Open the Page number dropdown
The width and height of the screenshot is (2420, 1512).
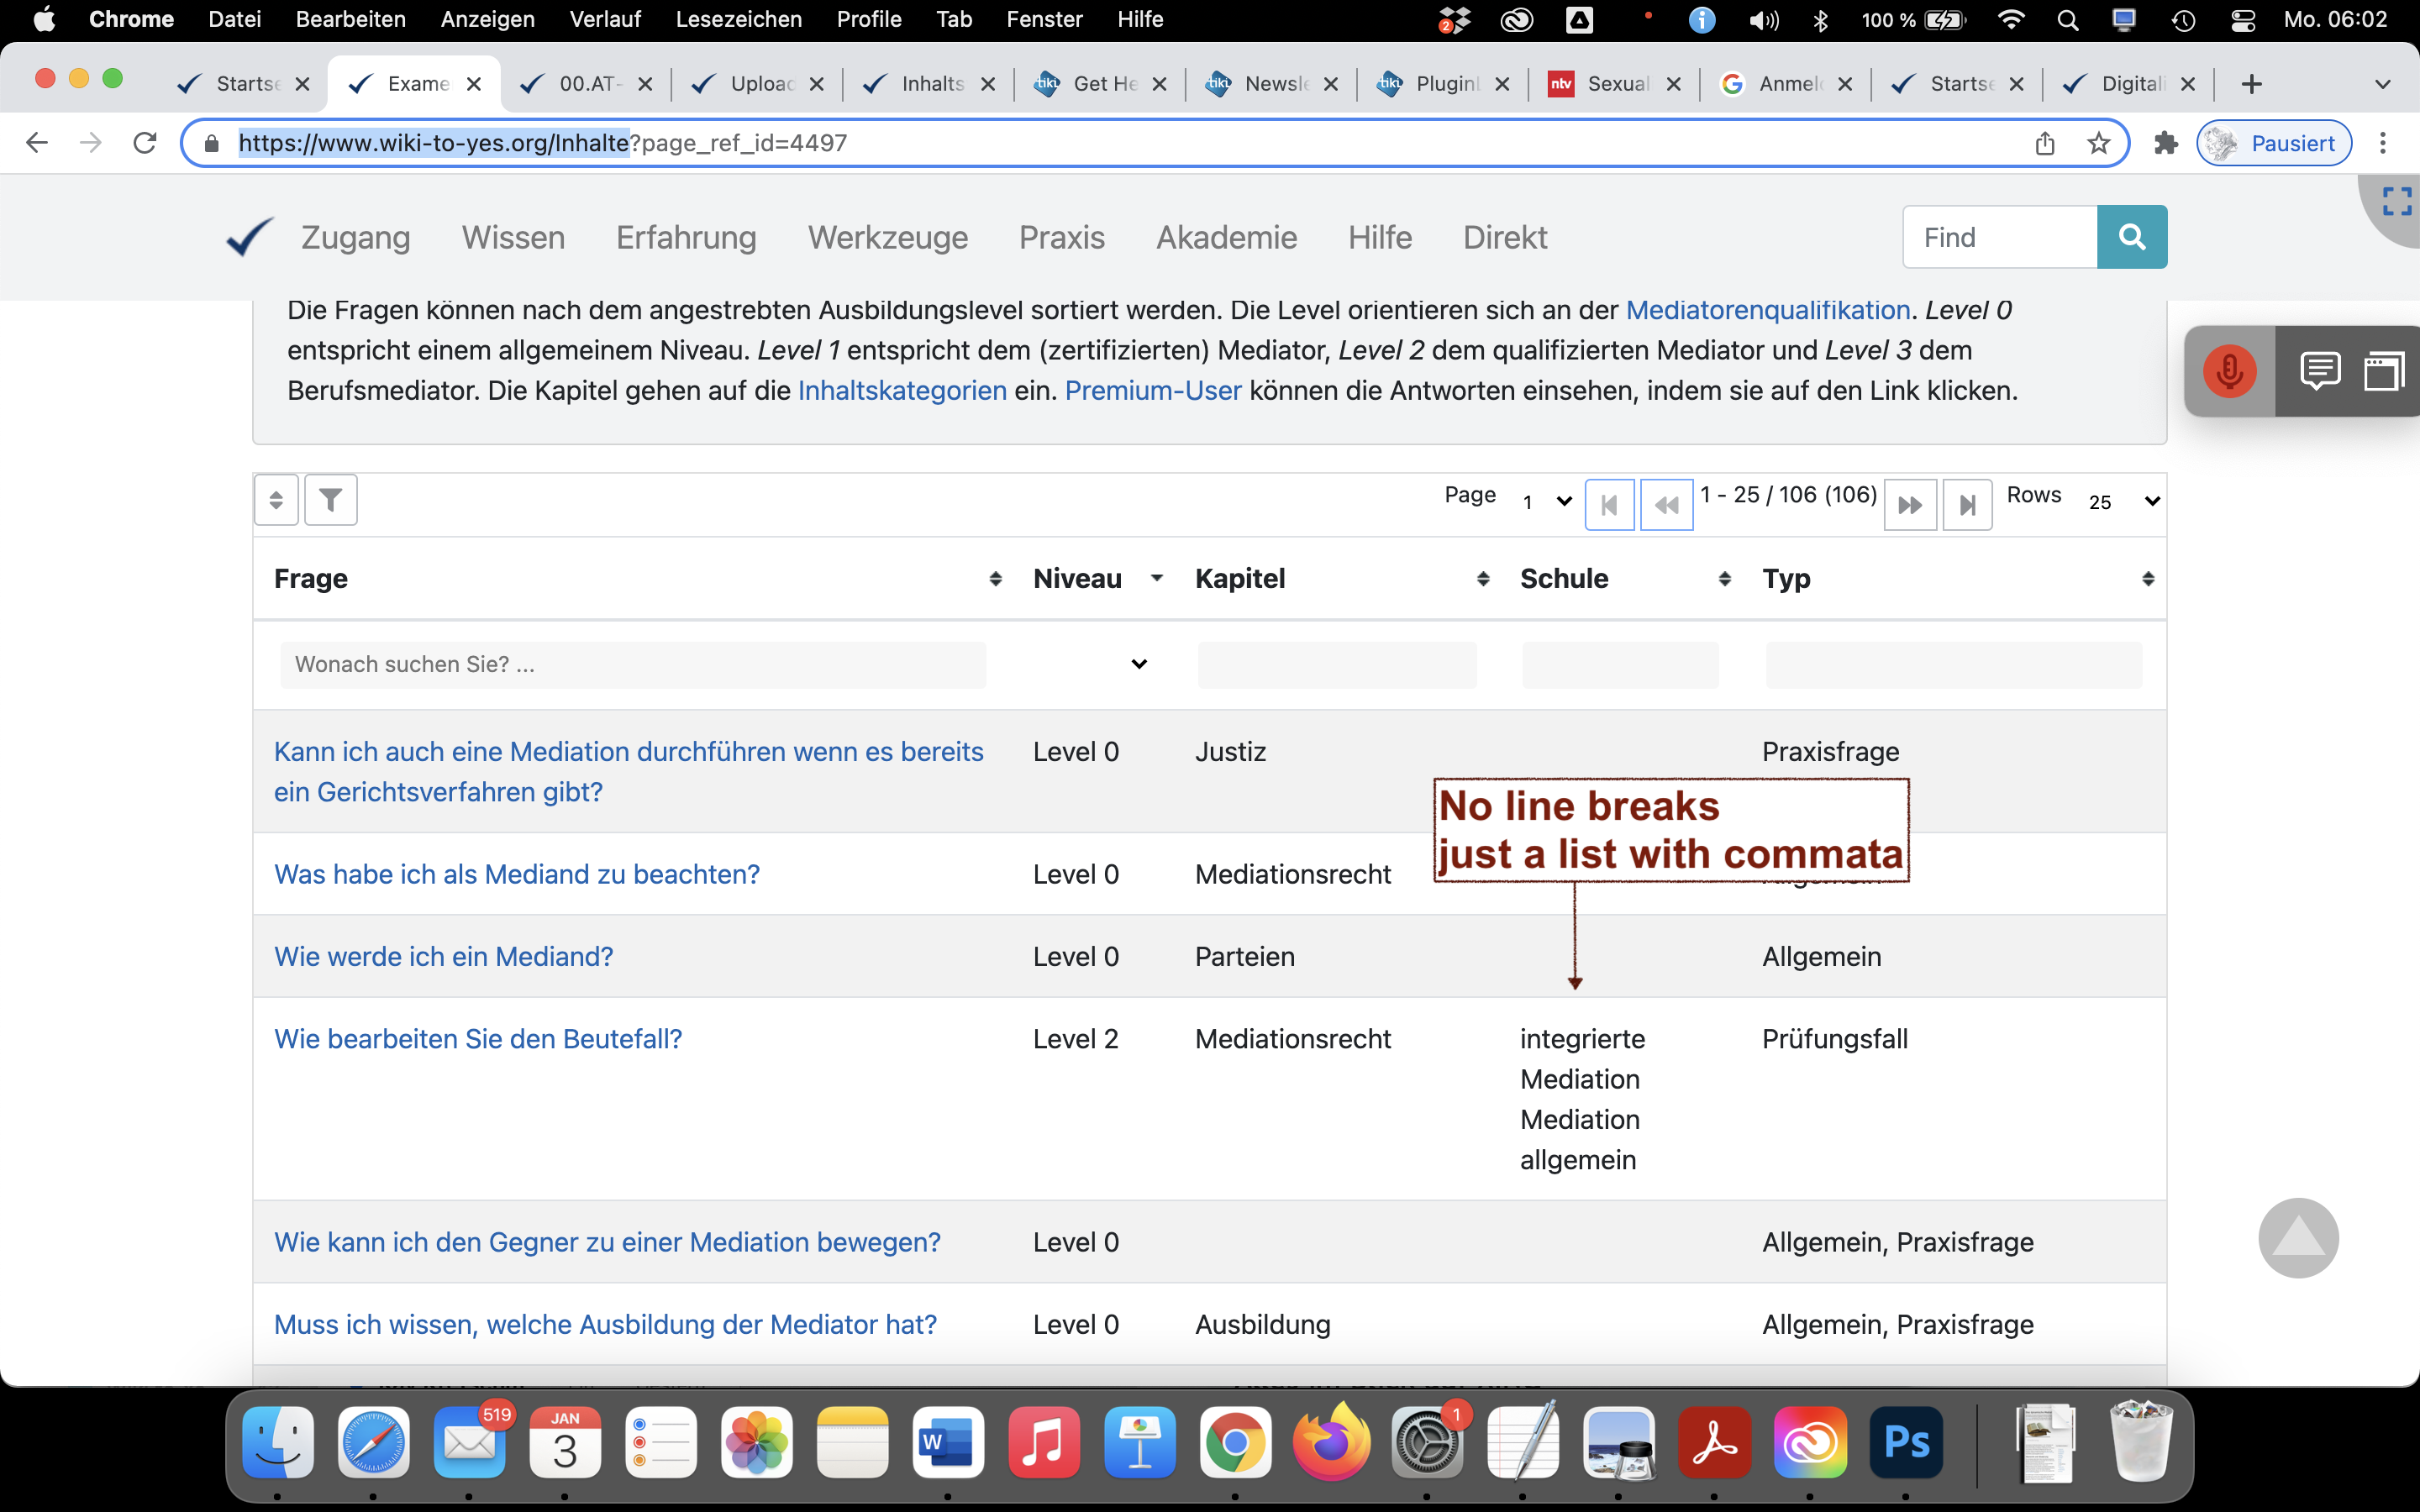click(x=1546, y=502)
